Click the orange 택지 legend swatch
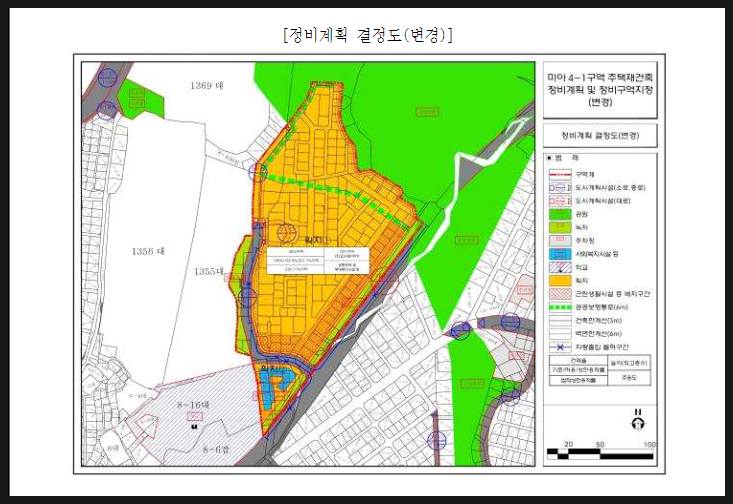Image resolution: width=733 pixels, height=504 pixels. [560, 281]
